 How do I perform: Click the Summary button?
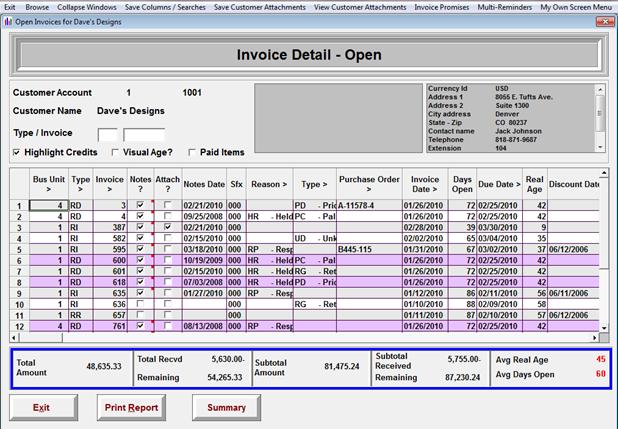coord(227,408)
